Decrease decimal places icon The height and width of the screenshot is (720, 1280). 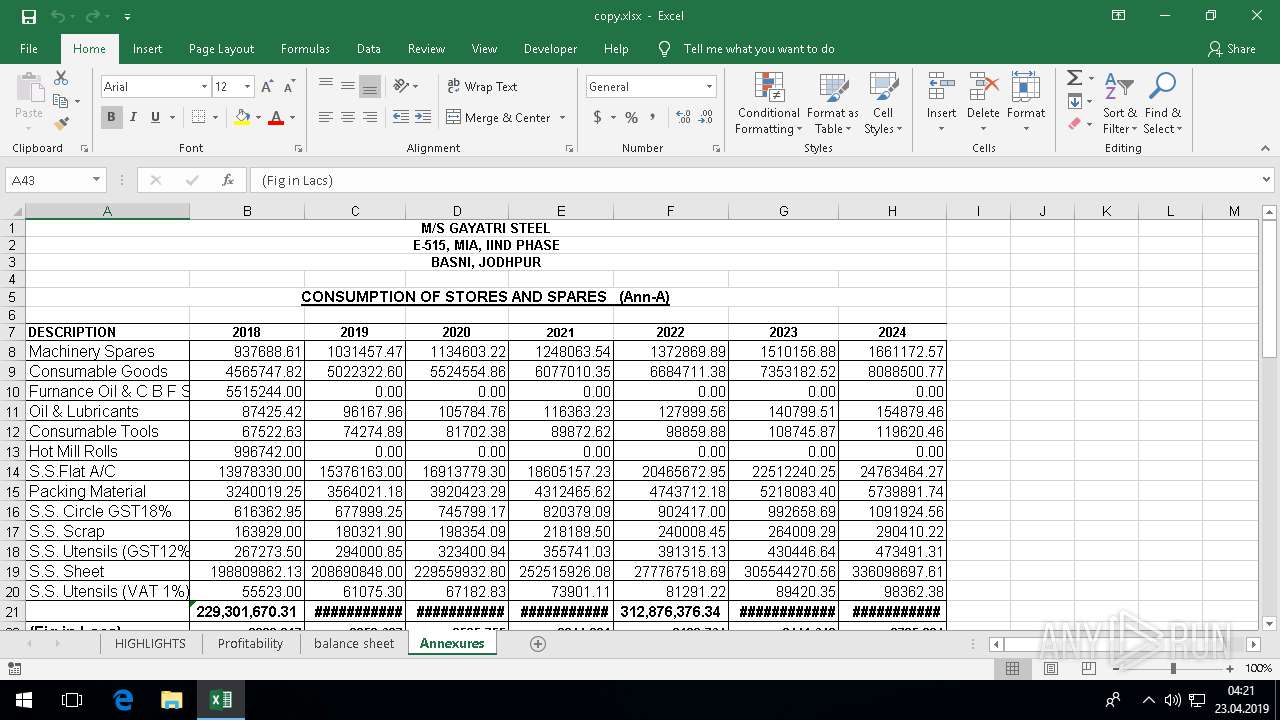(706, 117)
